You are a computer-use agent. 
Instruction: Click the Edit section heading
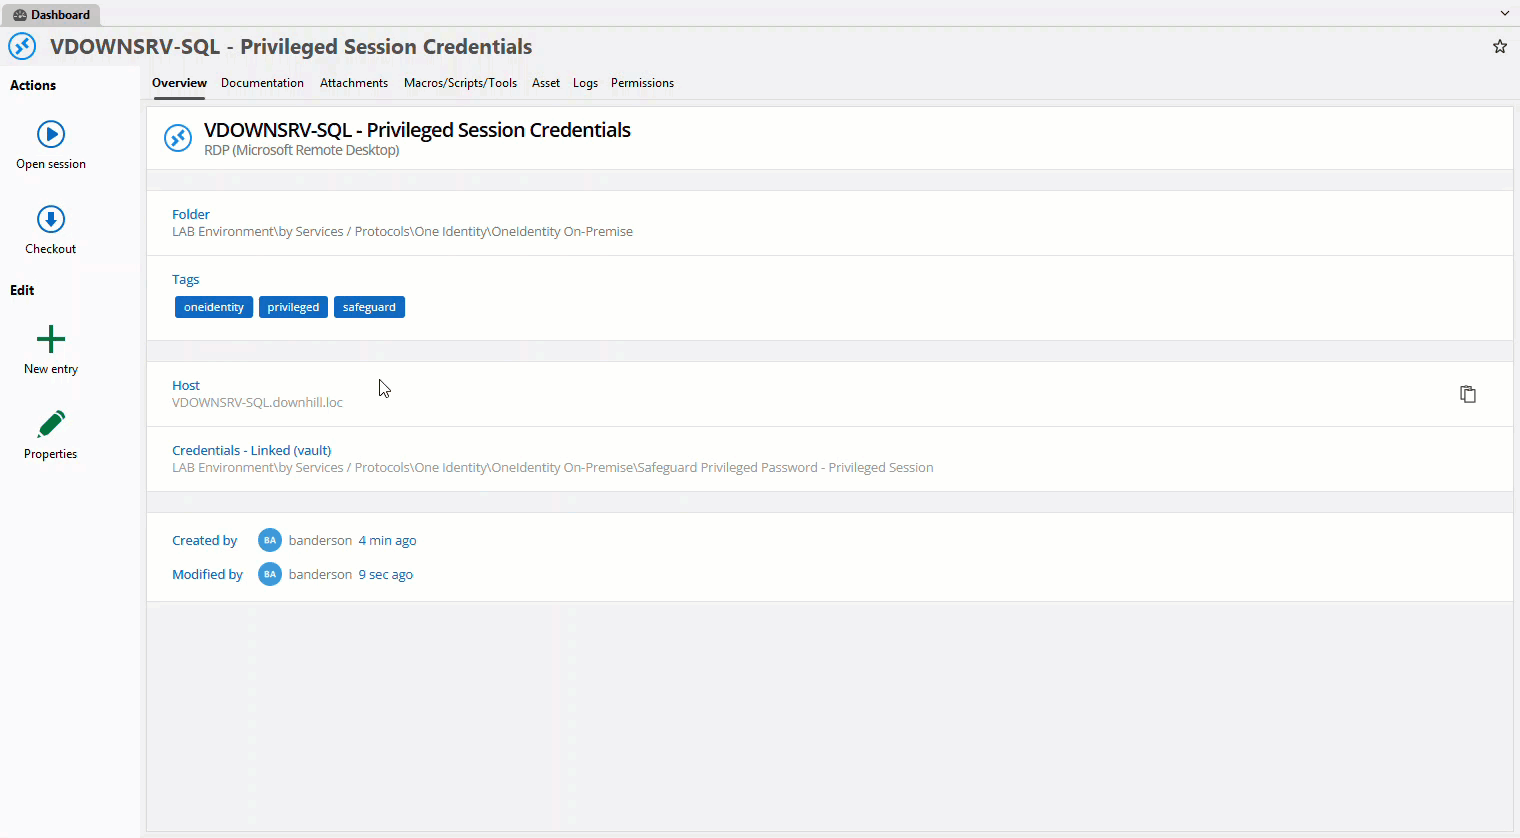22,290
